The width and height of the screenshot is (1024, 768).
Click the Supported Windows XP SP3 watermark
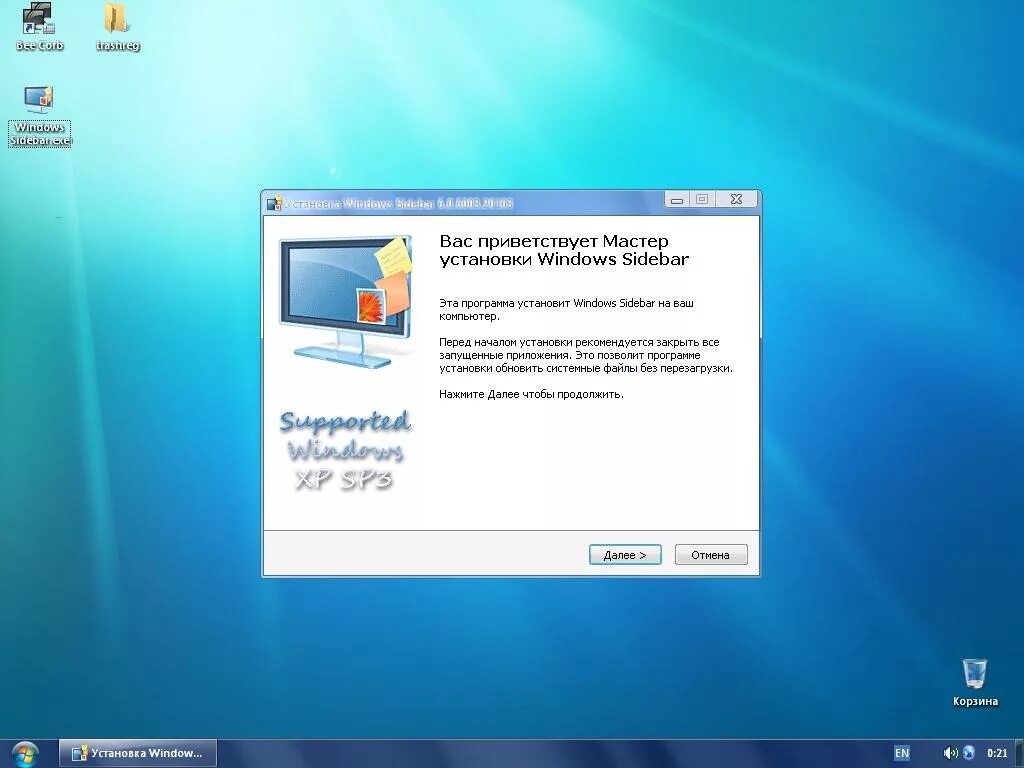(x=345, y=450)
